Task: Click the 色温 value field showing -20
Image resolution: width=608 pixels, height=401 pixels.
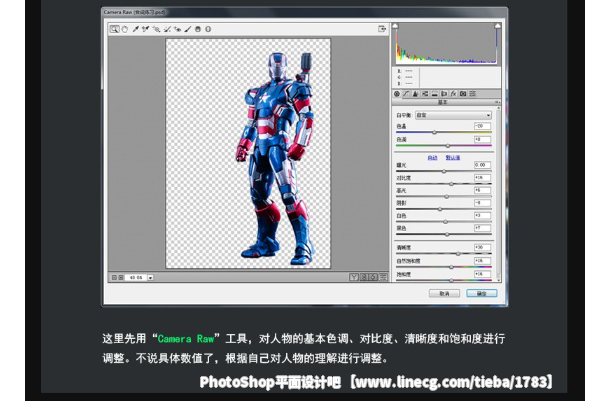Action: coord(482,126)
